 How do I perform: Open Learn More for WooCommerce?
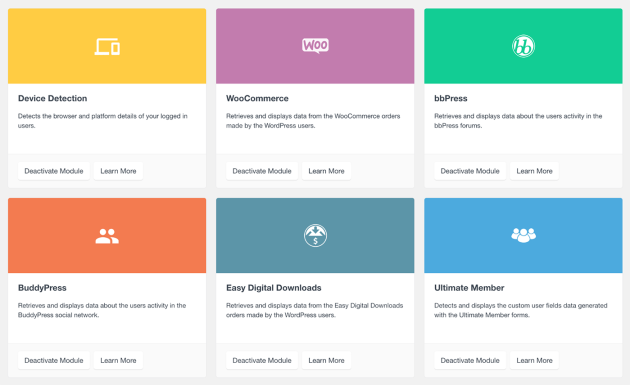tap(326, 171)
